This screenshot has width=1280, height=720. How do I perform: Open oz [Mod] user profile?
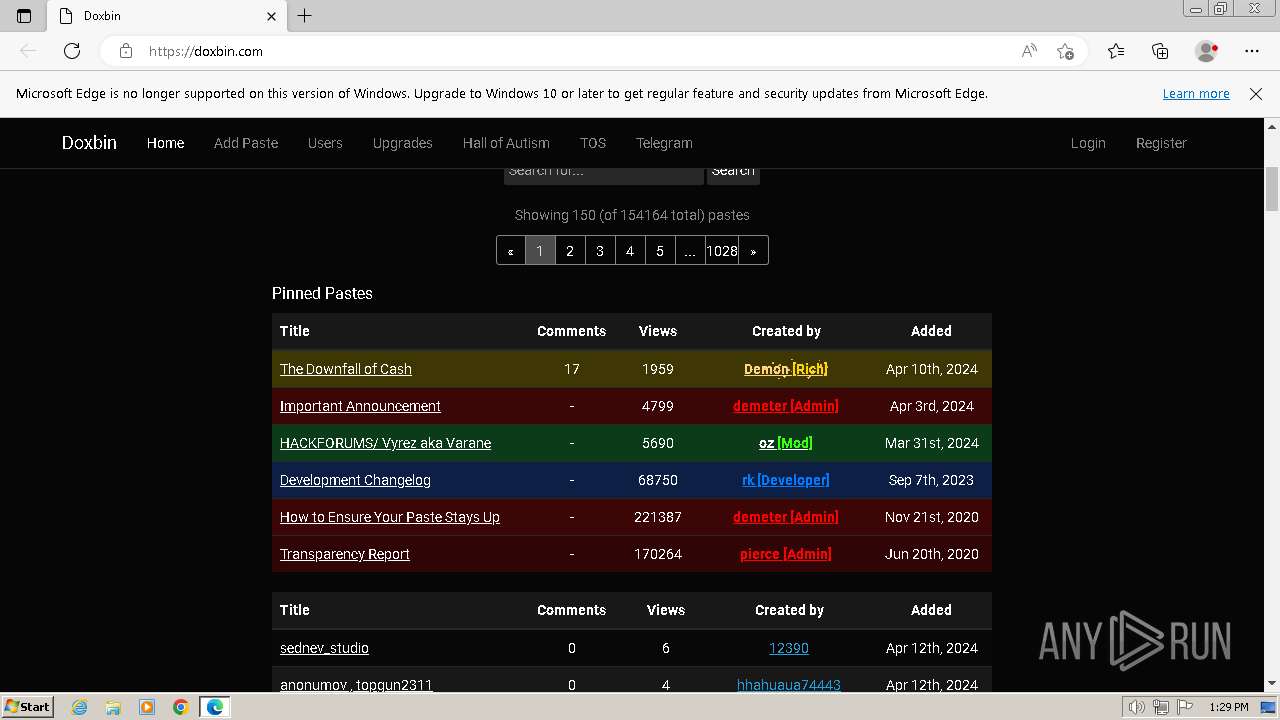[x=786, y=443]
